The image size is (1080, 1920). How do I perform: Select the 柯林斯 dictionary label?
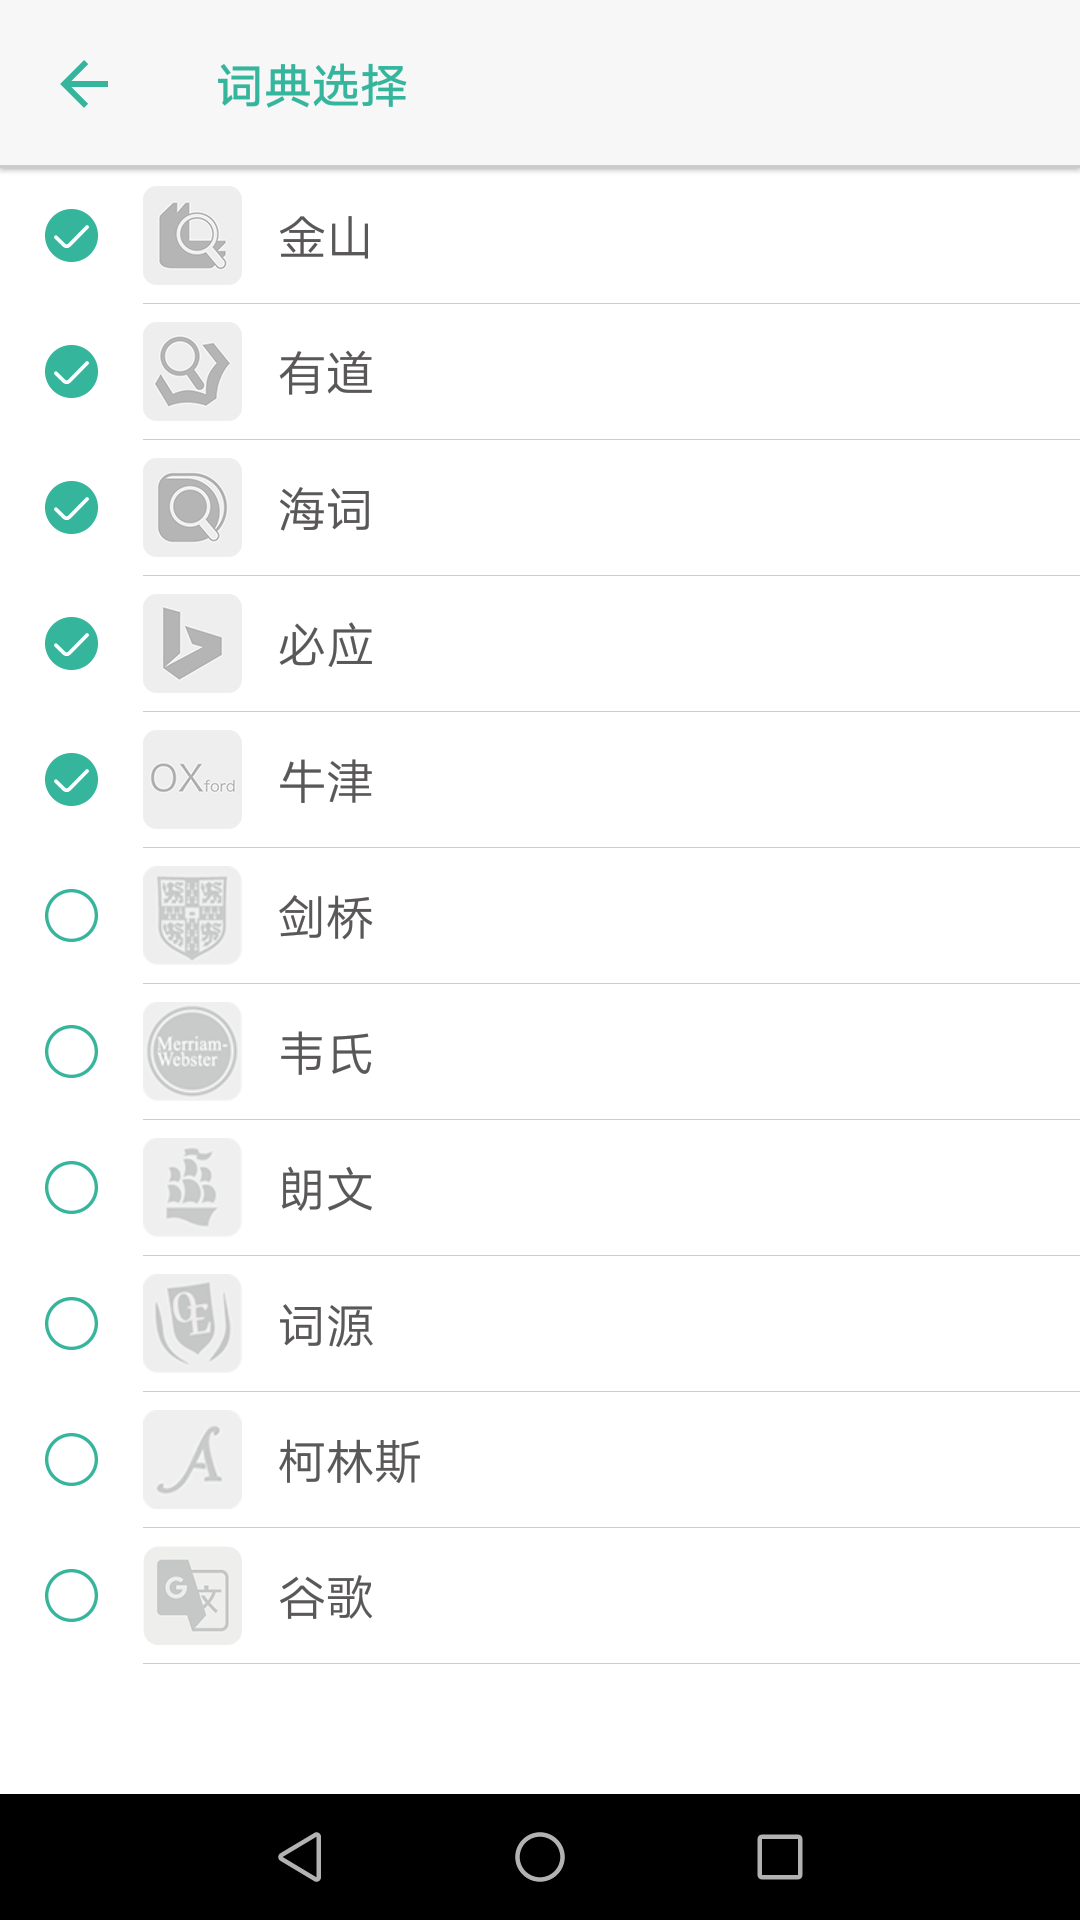click(350, 1462)
